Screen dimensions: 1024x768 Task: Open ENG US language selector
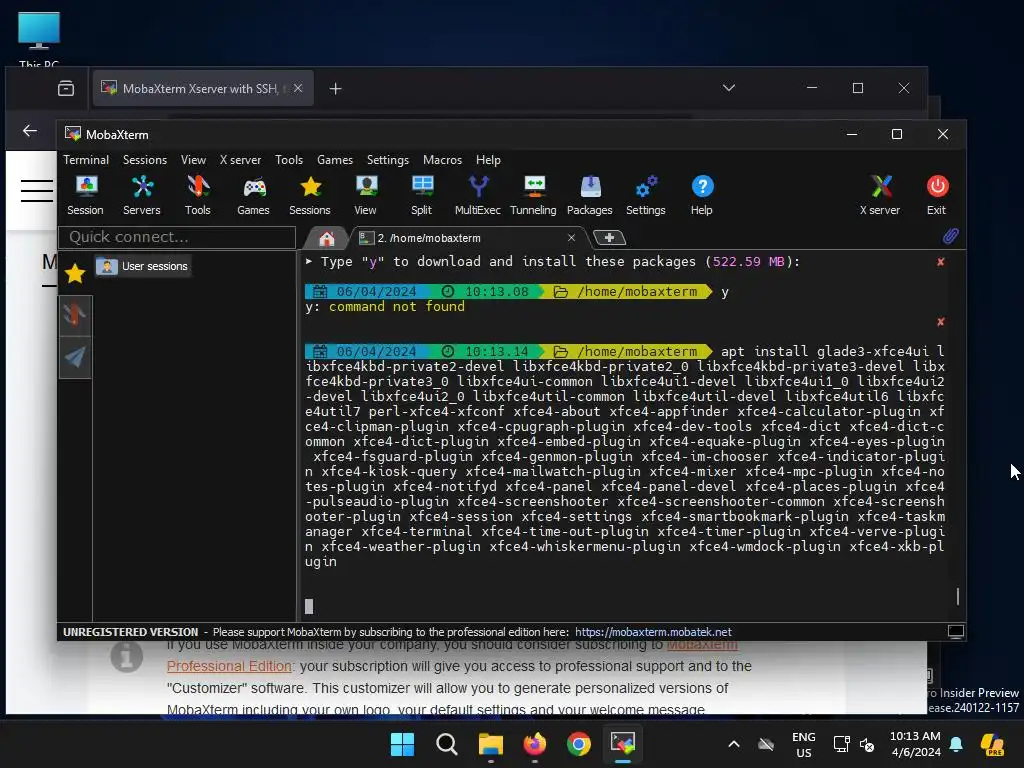804,744
